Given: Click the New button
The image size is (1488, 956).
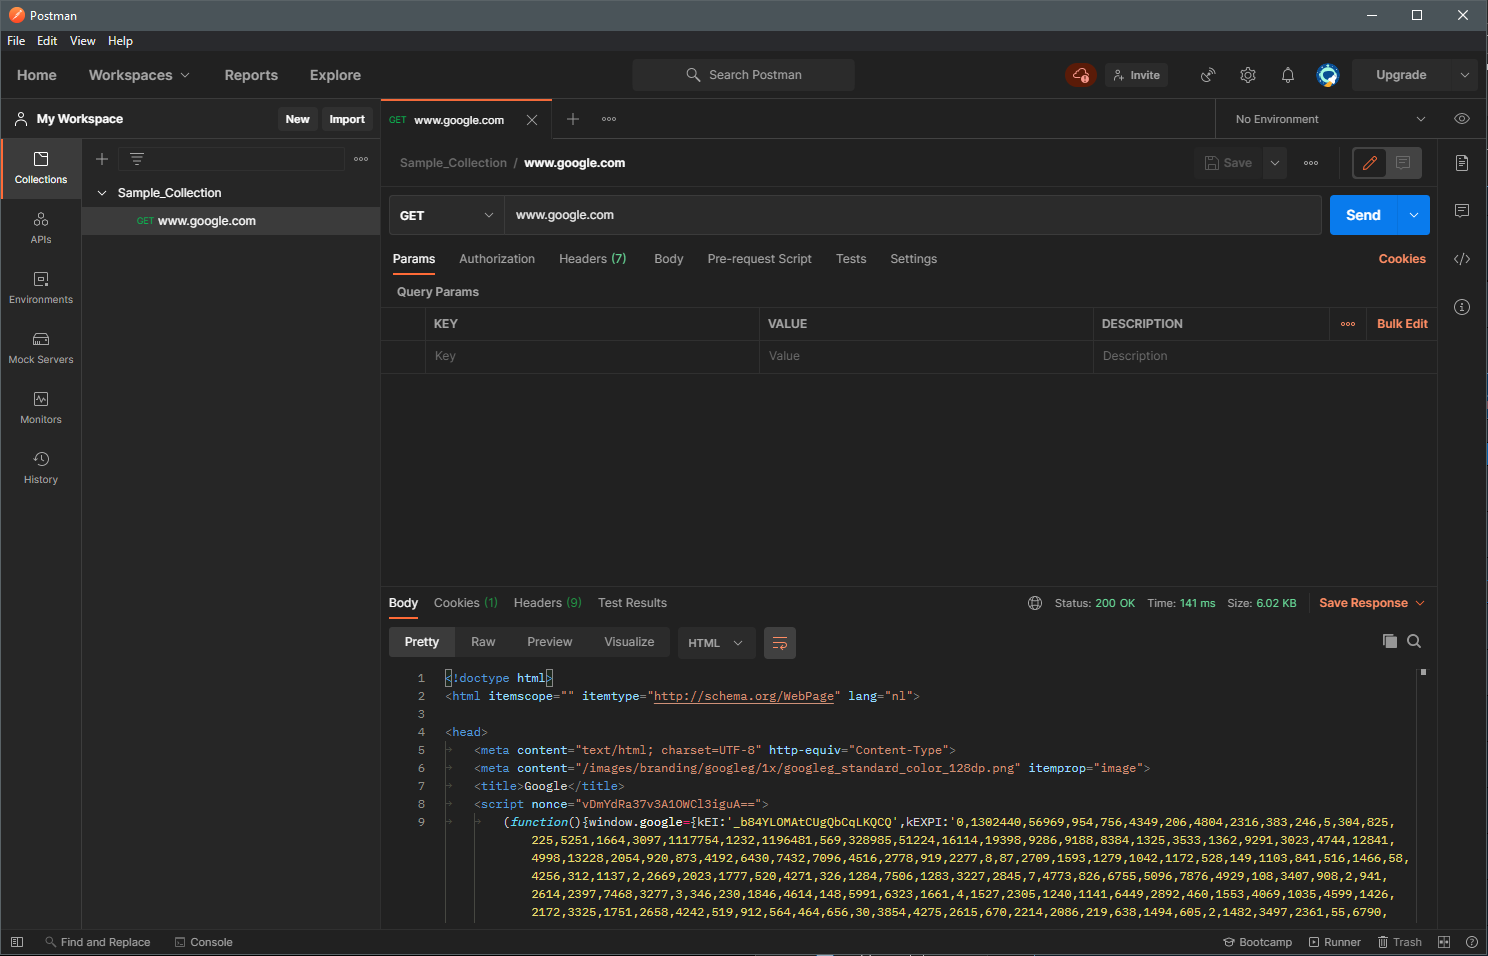Looking at the screenshot, I should [x=298, y=119].
